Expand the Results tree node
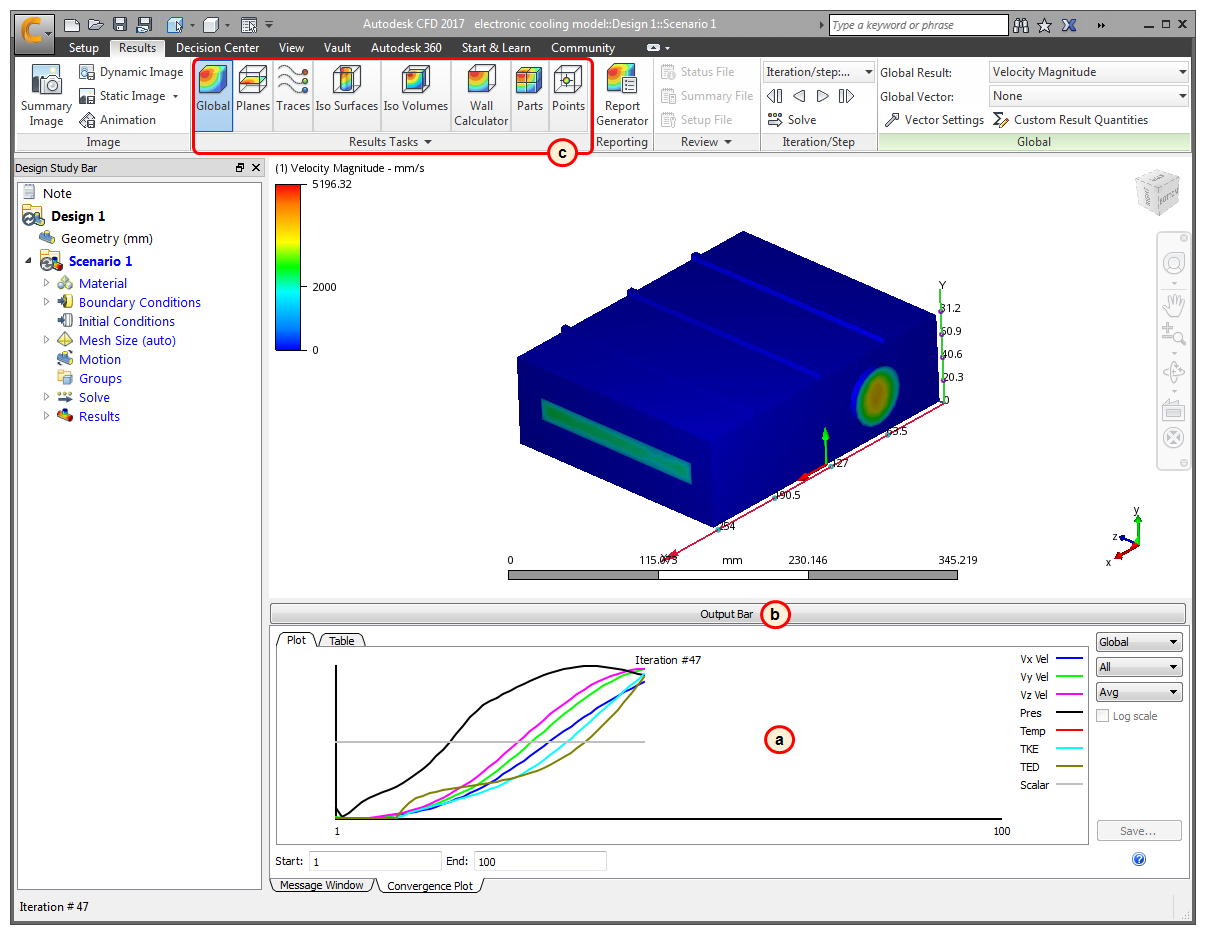1206x935 pixels. pyautogui.click(x=46, y=416)
